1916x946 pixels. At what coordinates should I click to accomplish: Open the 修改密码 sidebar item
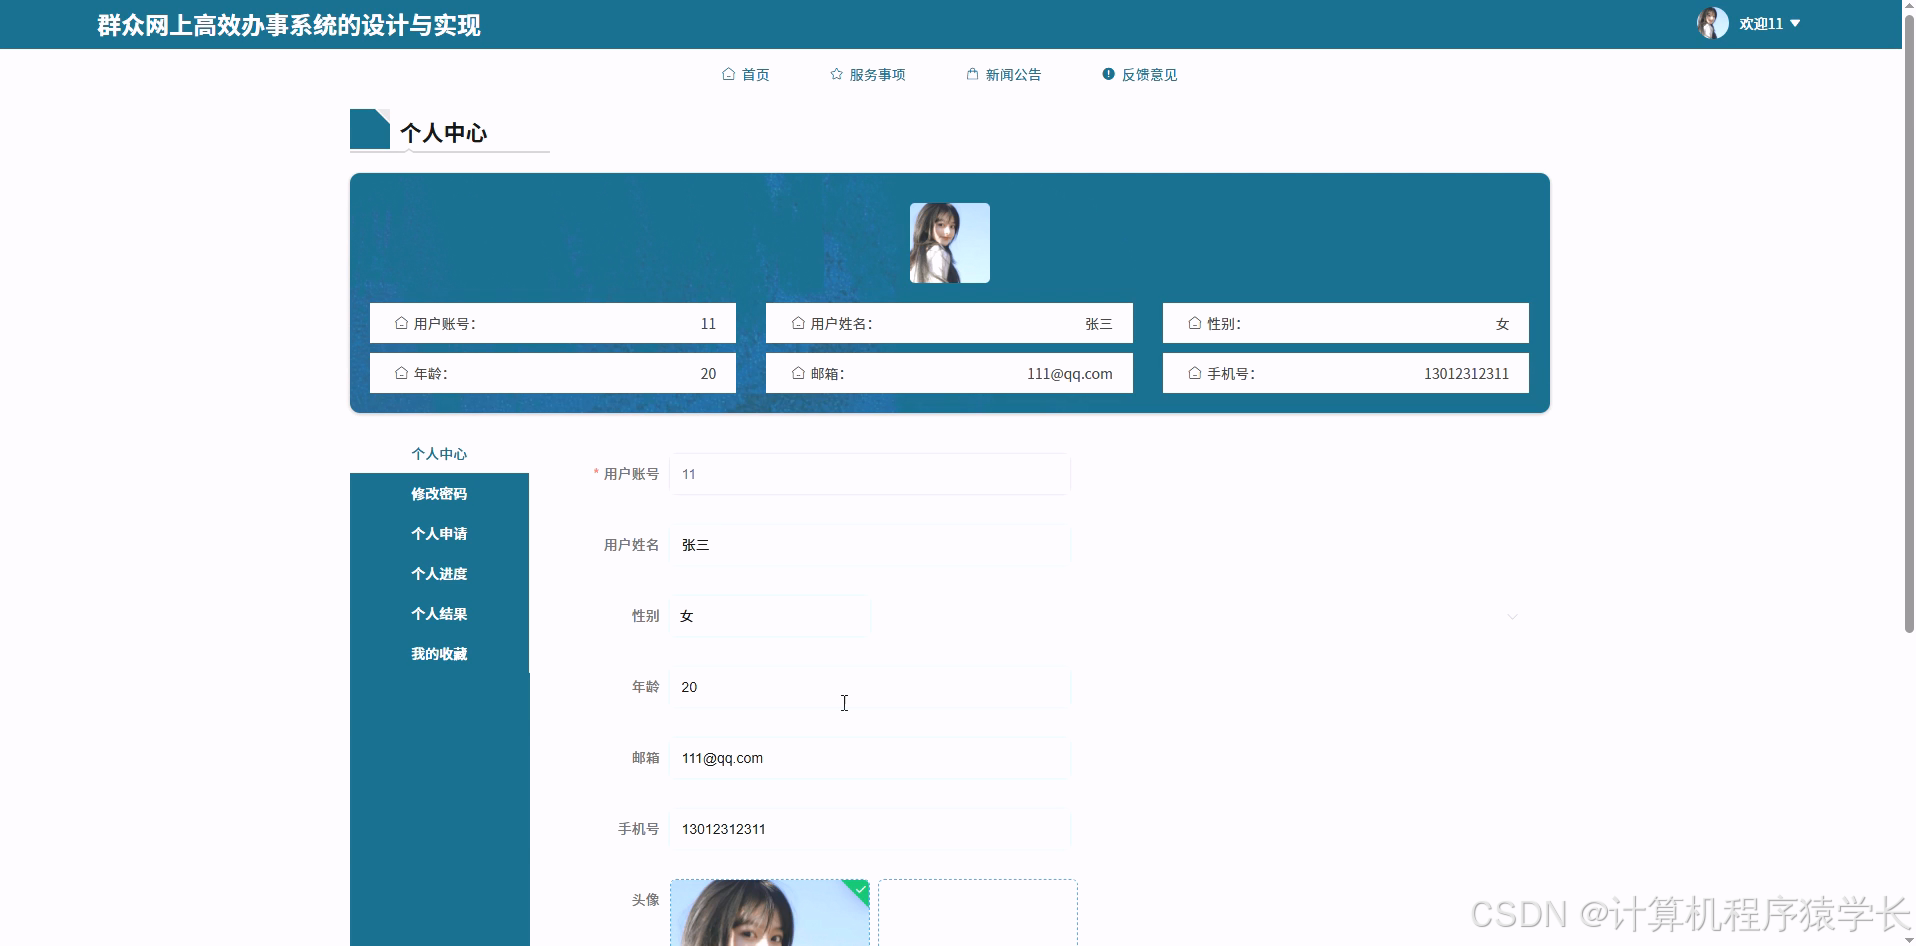click(x=438, y=493)
